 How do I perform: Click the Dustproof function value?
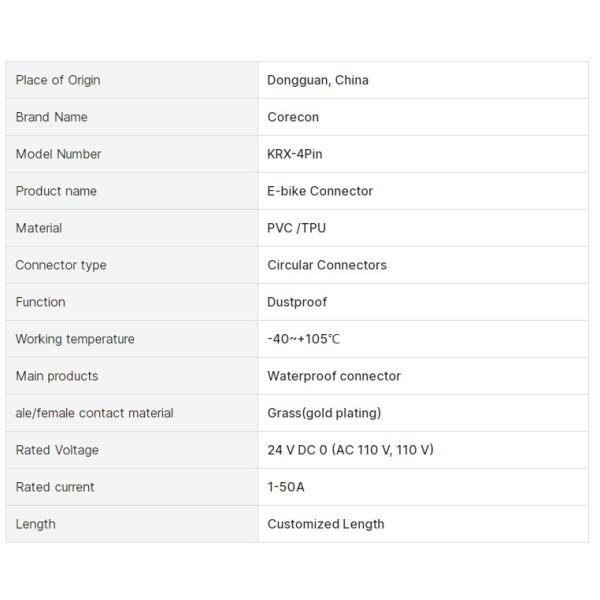coord(297,302)
